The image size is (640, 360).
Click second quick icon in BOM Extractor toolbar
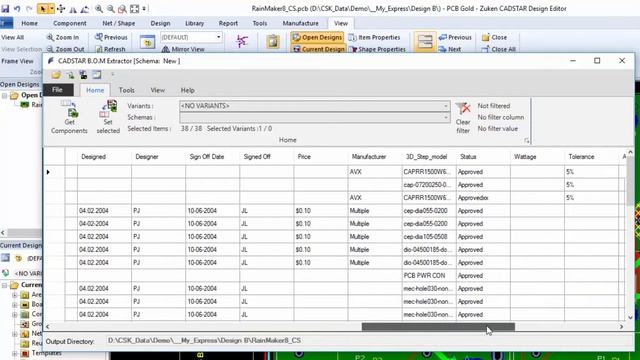(x=70, y=75)
